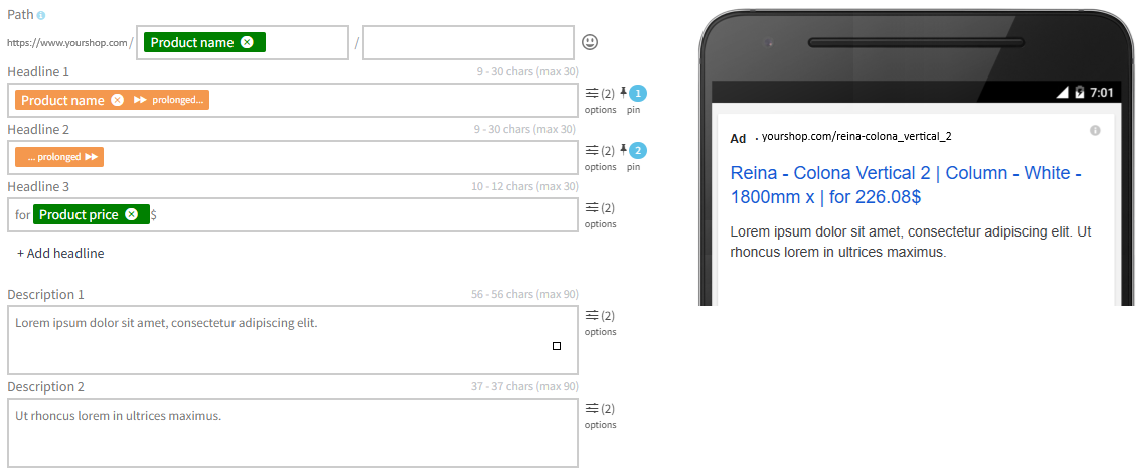This screenshot has height=475, width=1143.
Task: Open options for Description 1
Action: (x=601, y=322)
